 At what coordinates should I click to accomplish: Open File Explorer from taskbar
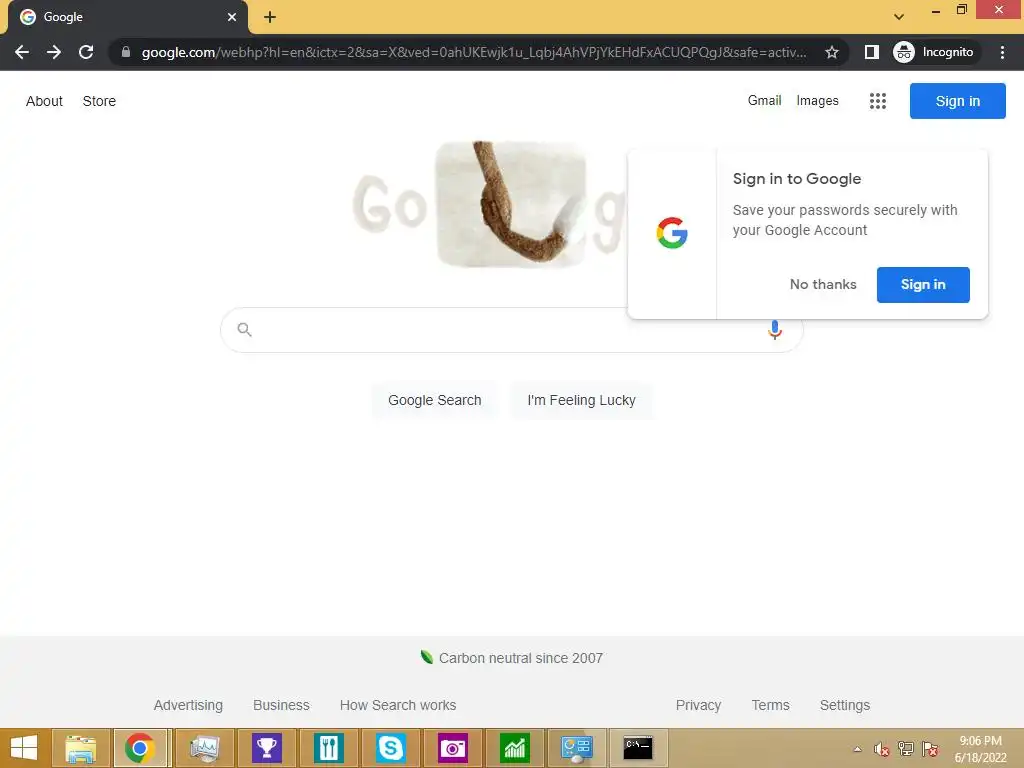pos(81,748)
